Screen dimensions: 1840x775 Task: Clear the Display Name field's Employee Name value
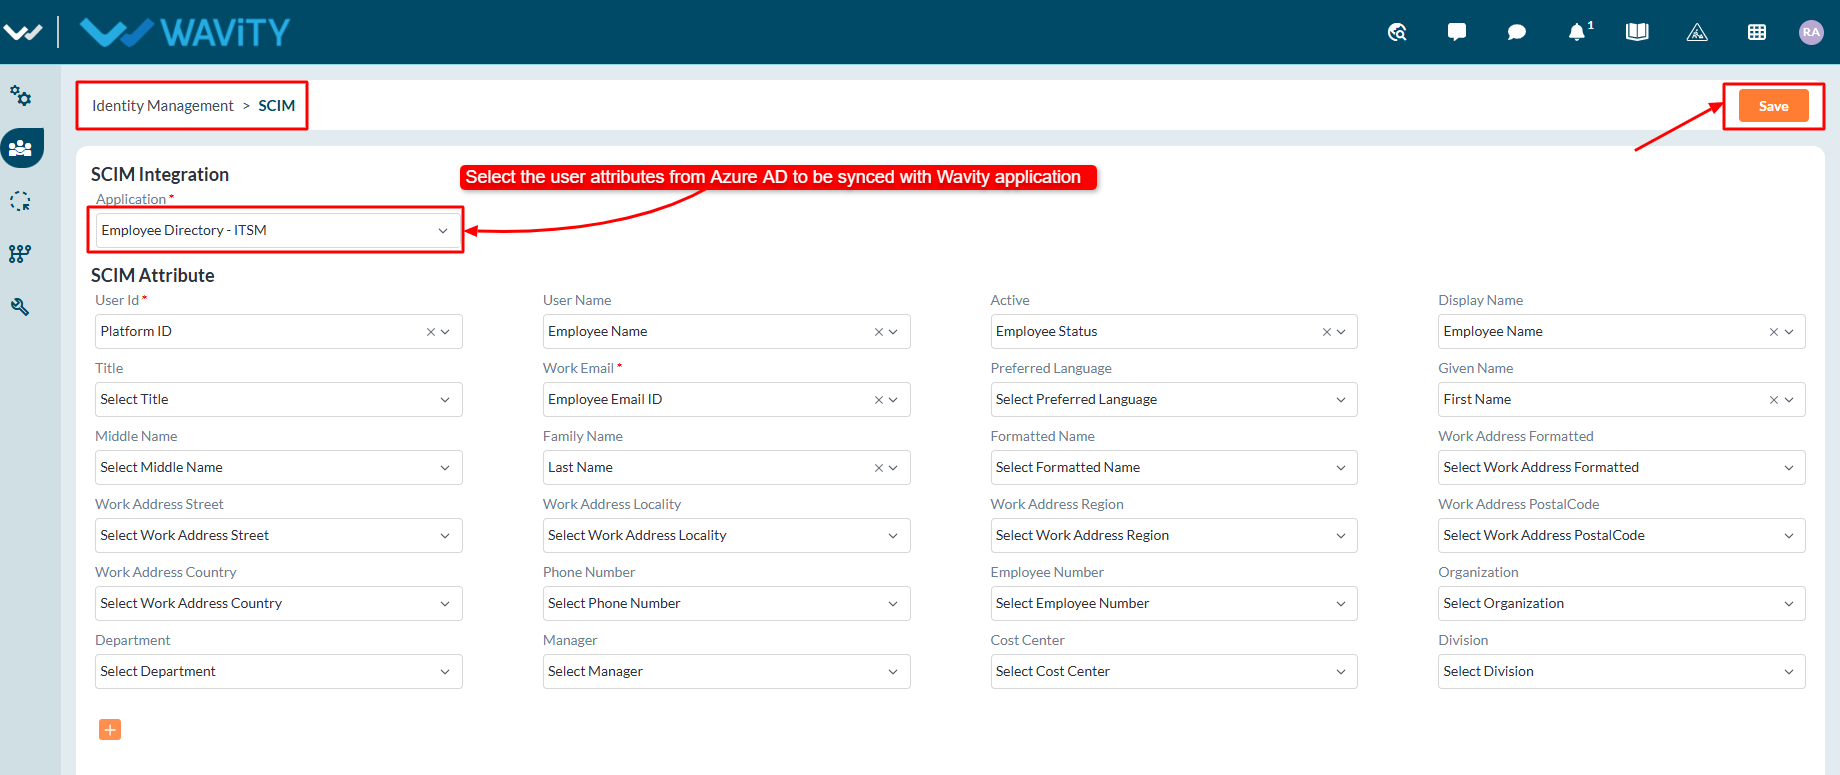click(1774, 332)
